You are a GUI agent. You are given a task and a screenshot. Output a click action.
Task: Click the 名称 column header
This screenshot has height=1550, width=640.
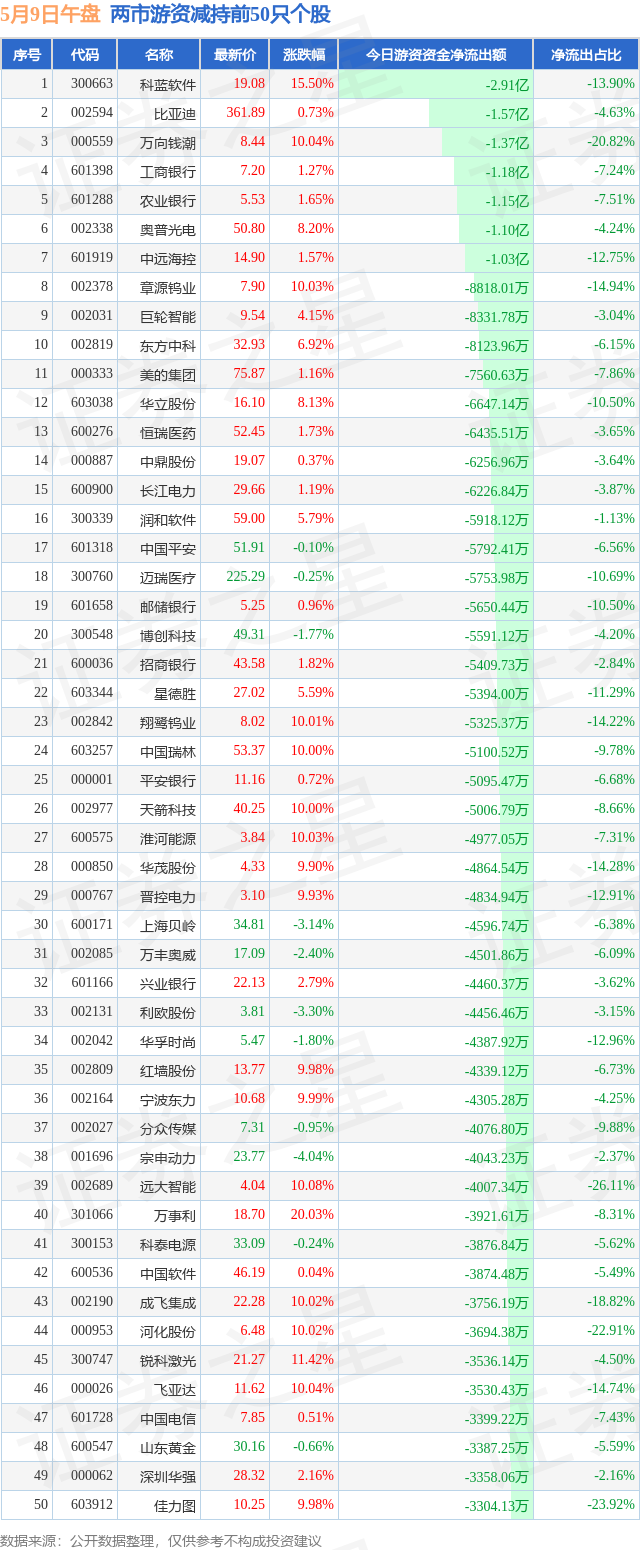[158, 55]
